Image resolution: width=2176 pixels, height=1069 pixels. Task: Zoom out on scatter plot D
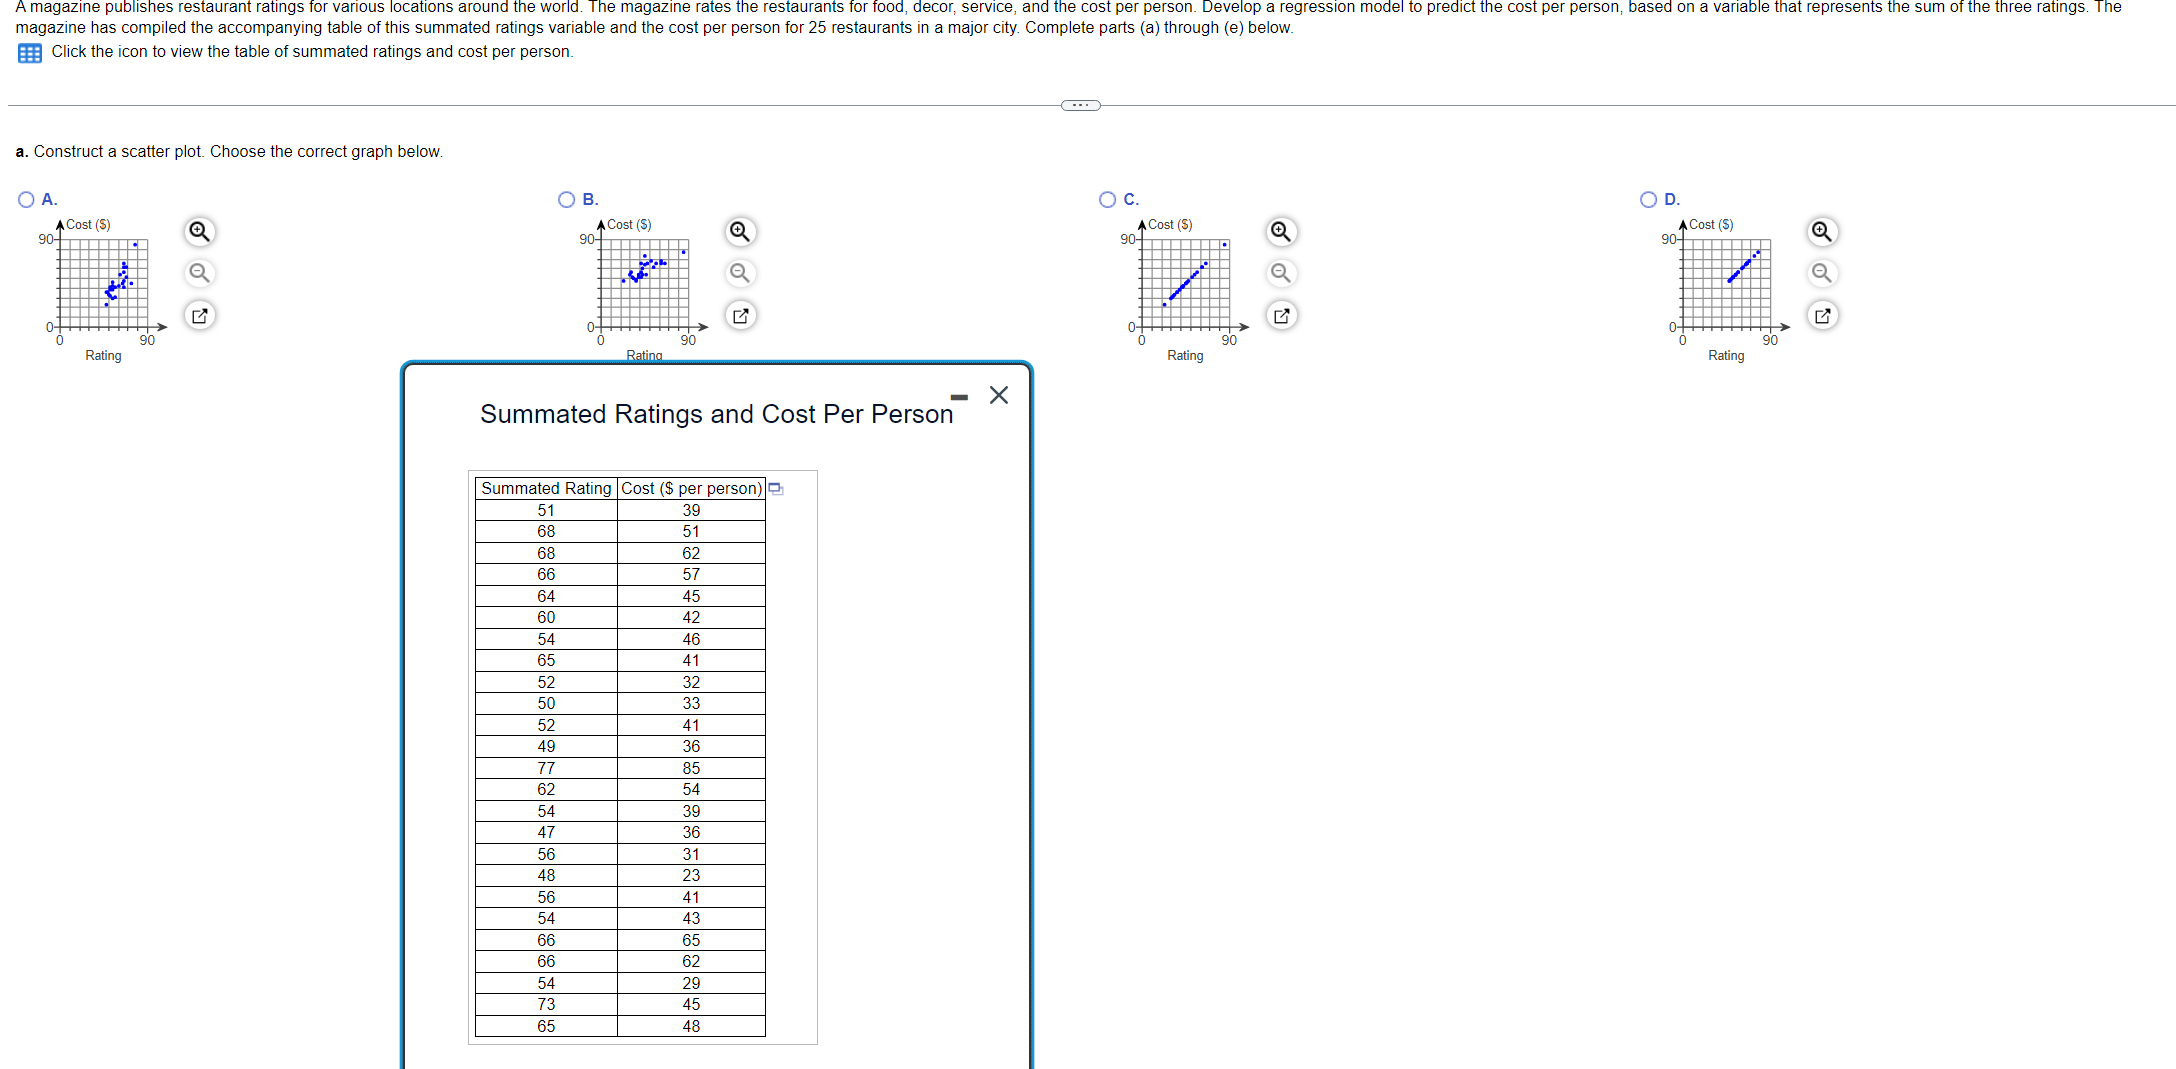coord(1822,273)
